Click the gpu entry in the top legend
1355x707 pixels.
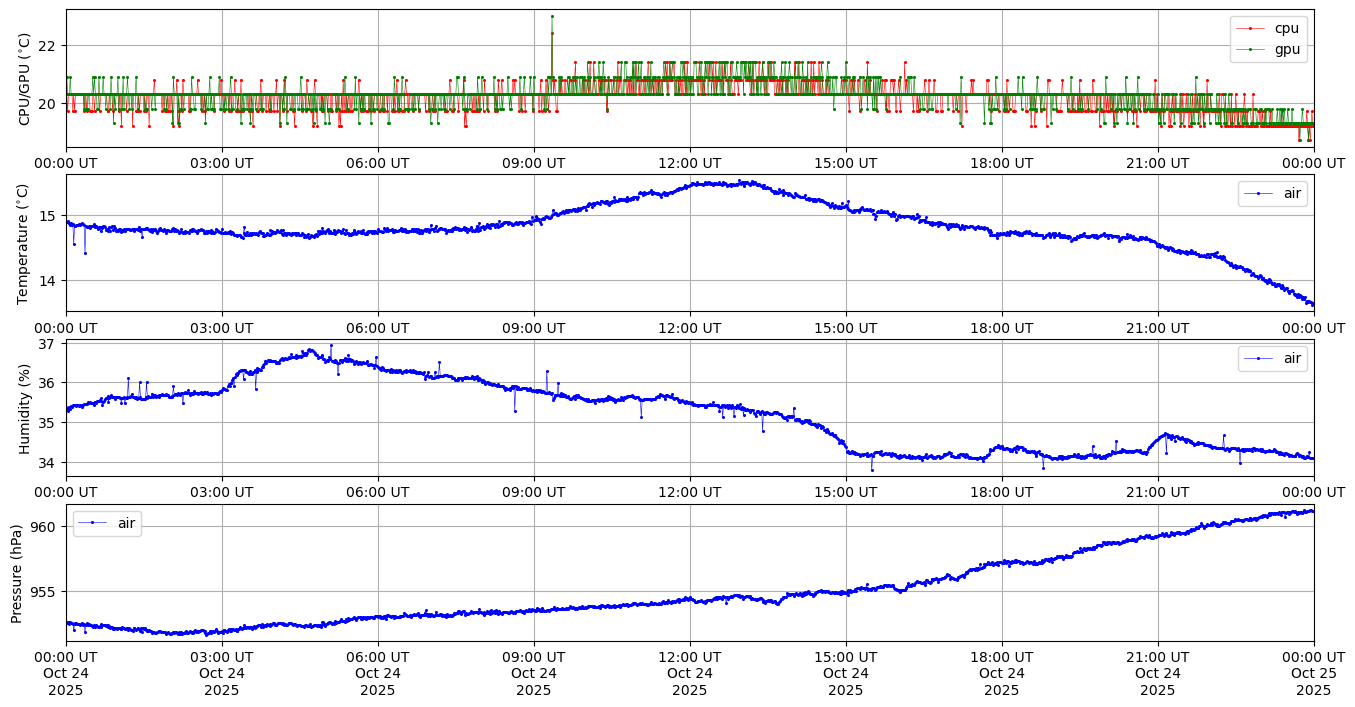(1287, 49)
